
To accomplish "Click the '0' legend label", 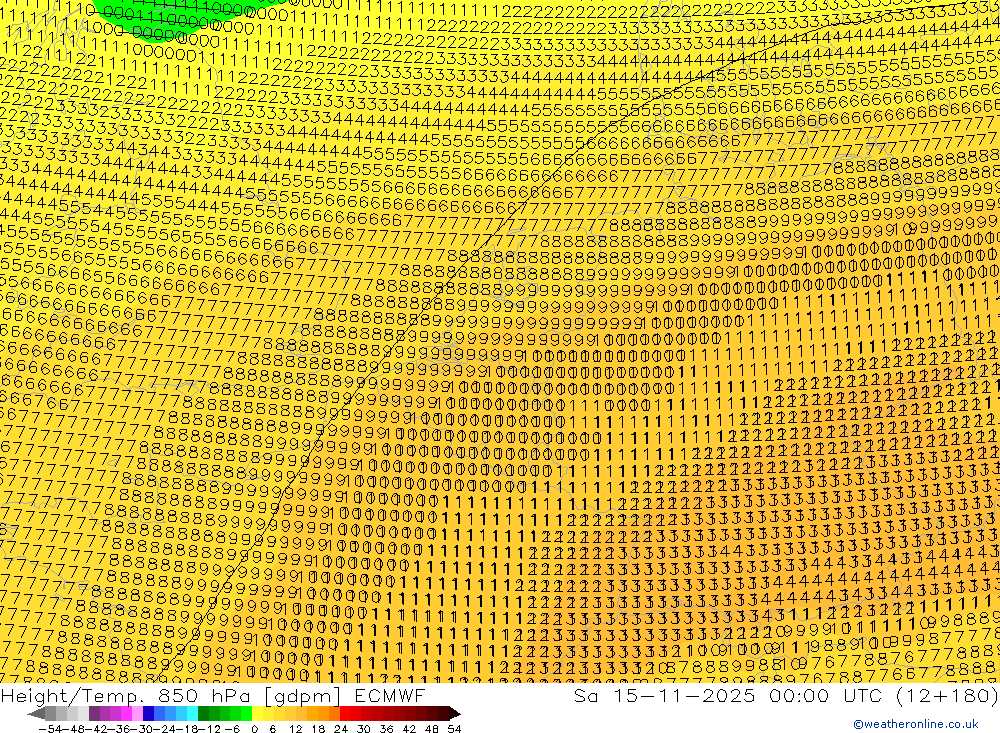I will 254,729.
